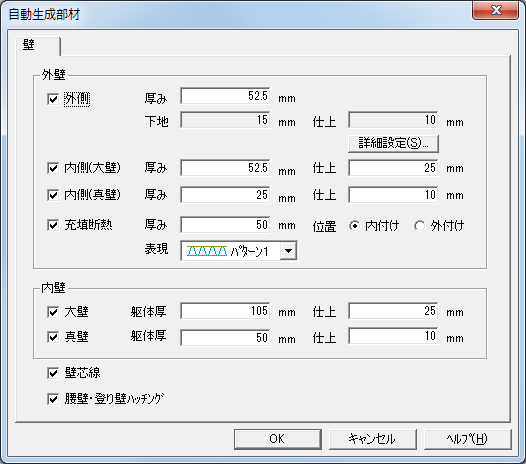Toggle the 内側(大壁) checkbox
Screen dimensions: 526x464
tap(53, 168)
